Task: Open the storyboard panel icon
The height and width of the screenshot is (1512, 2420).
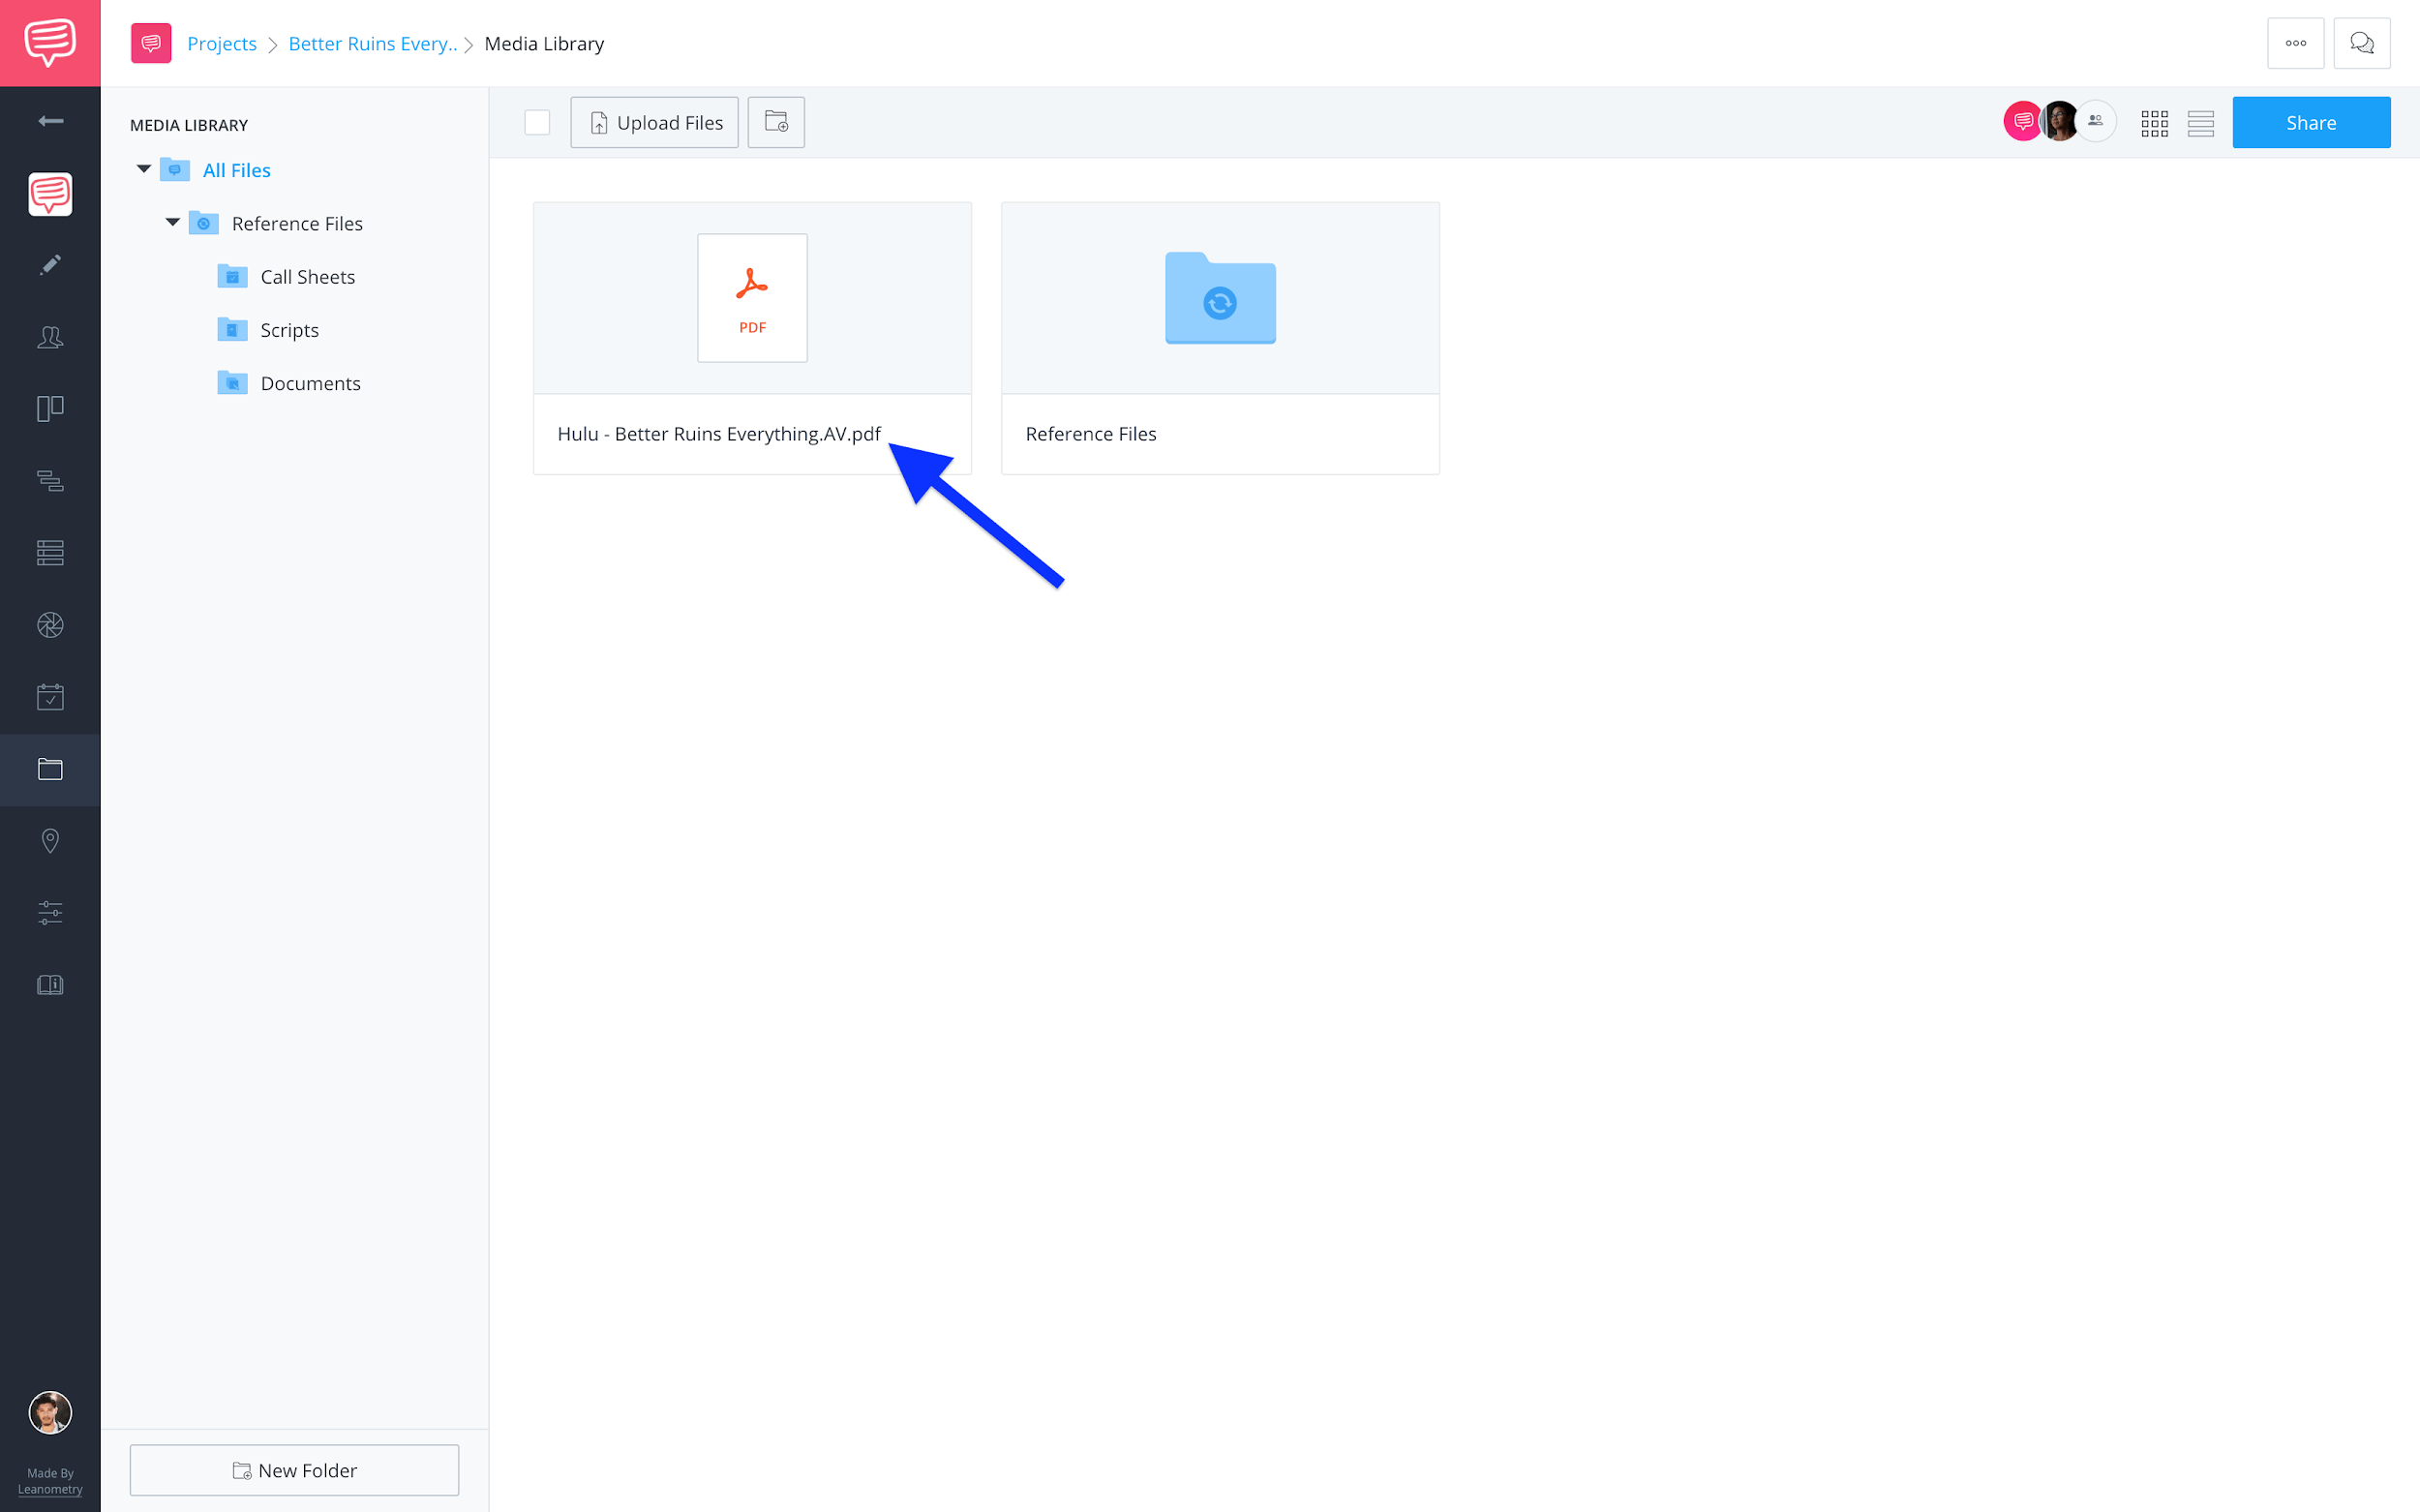Action: 50,408
